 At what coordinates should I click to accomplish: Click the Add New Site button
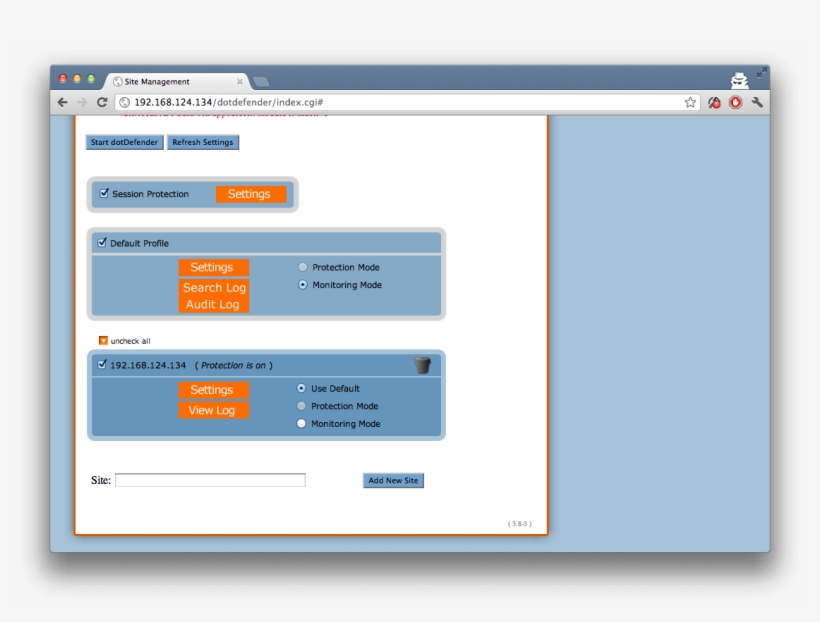pos(393,480)
